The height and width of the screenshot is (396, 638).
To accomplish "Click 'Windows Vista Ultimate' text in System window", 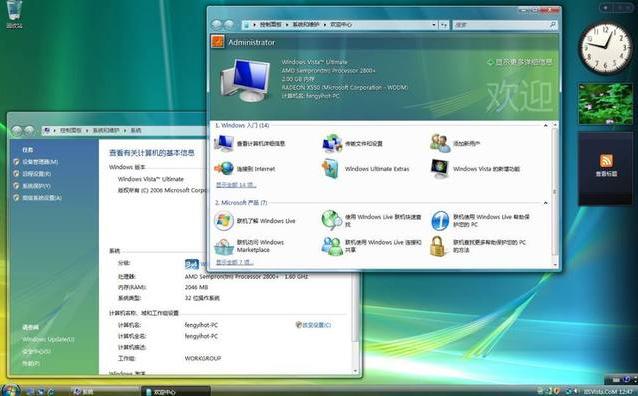I will click(151, 179).
